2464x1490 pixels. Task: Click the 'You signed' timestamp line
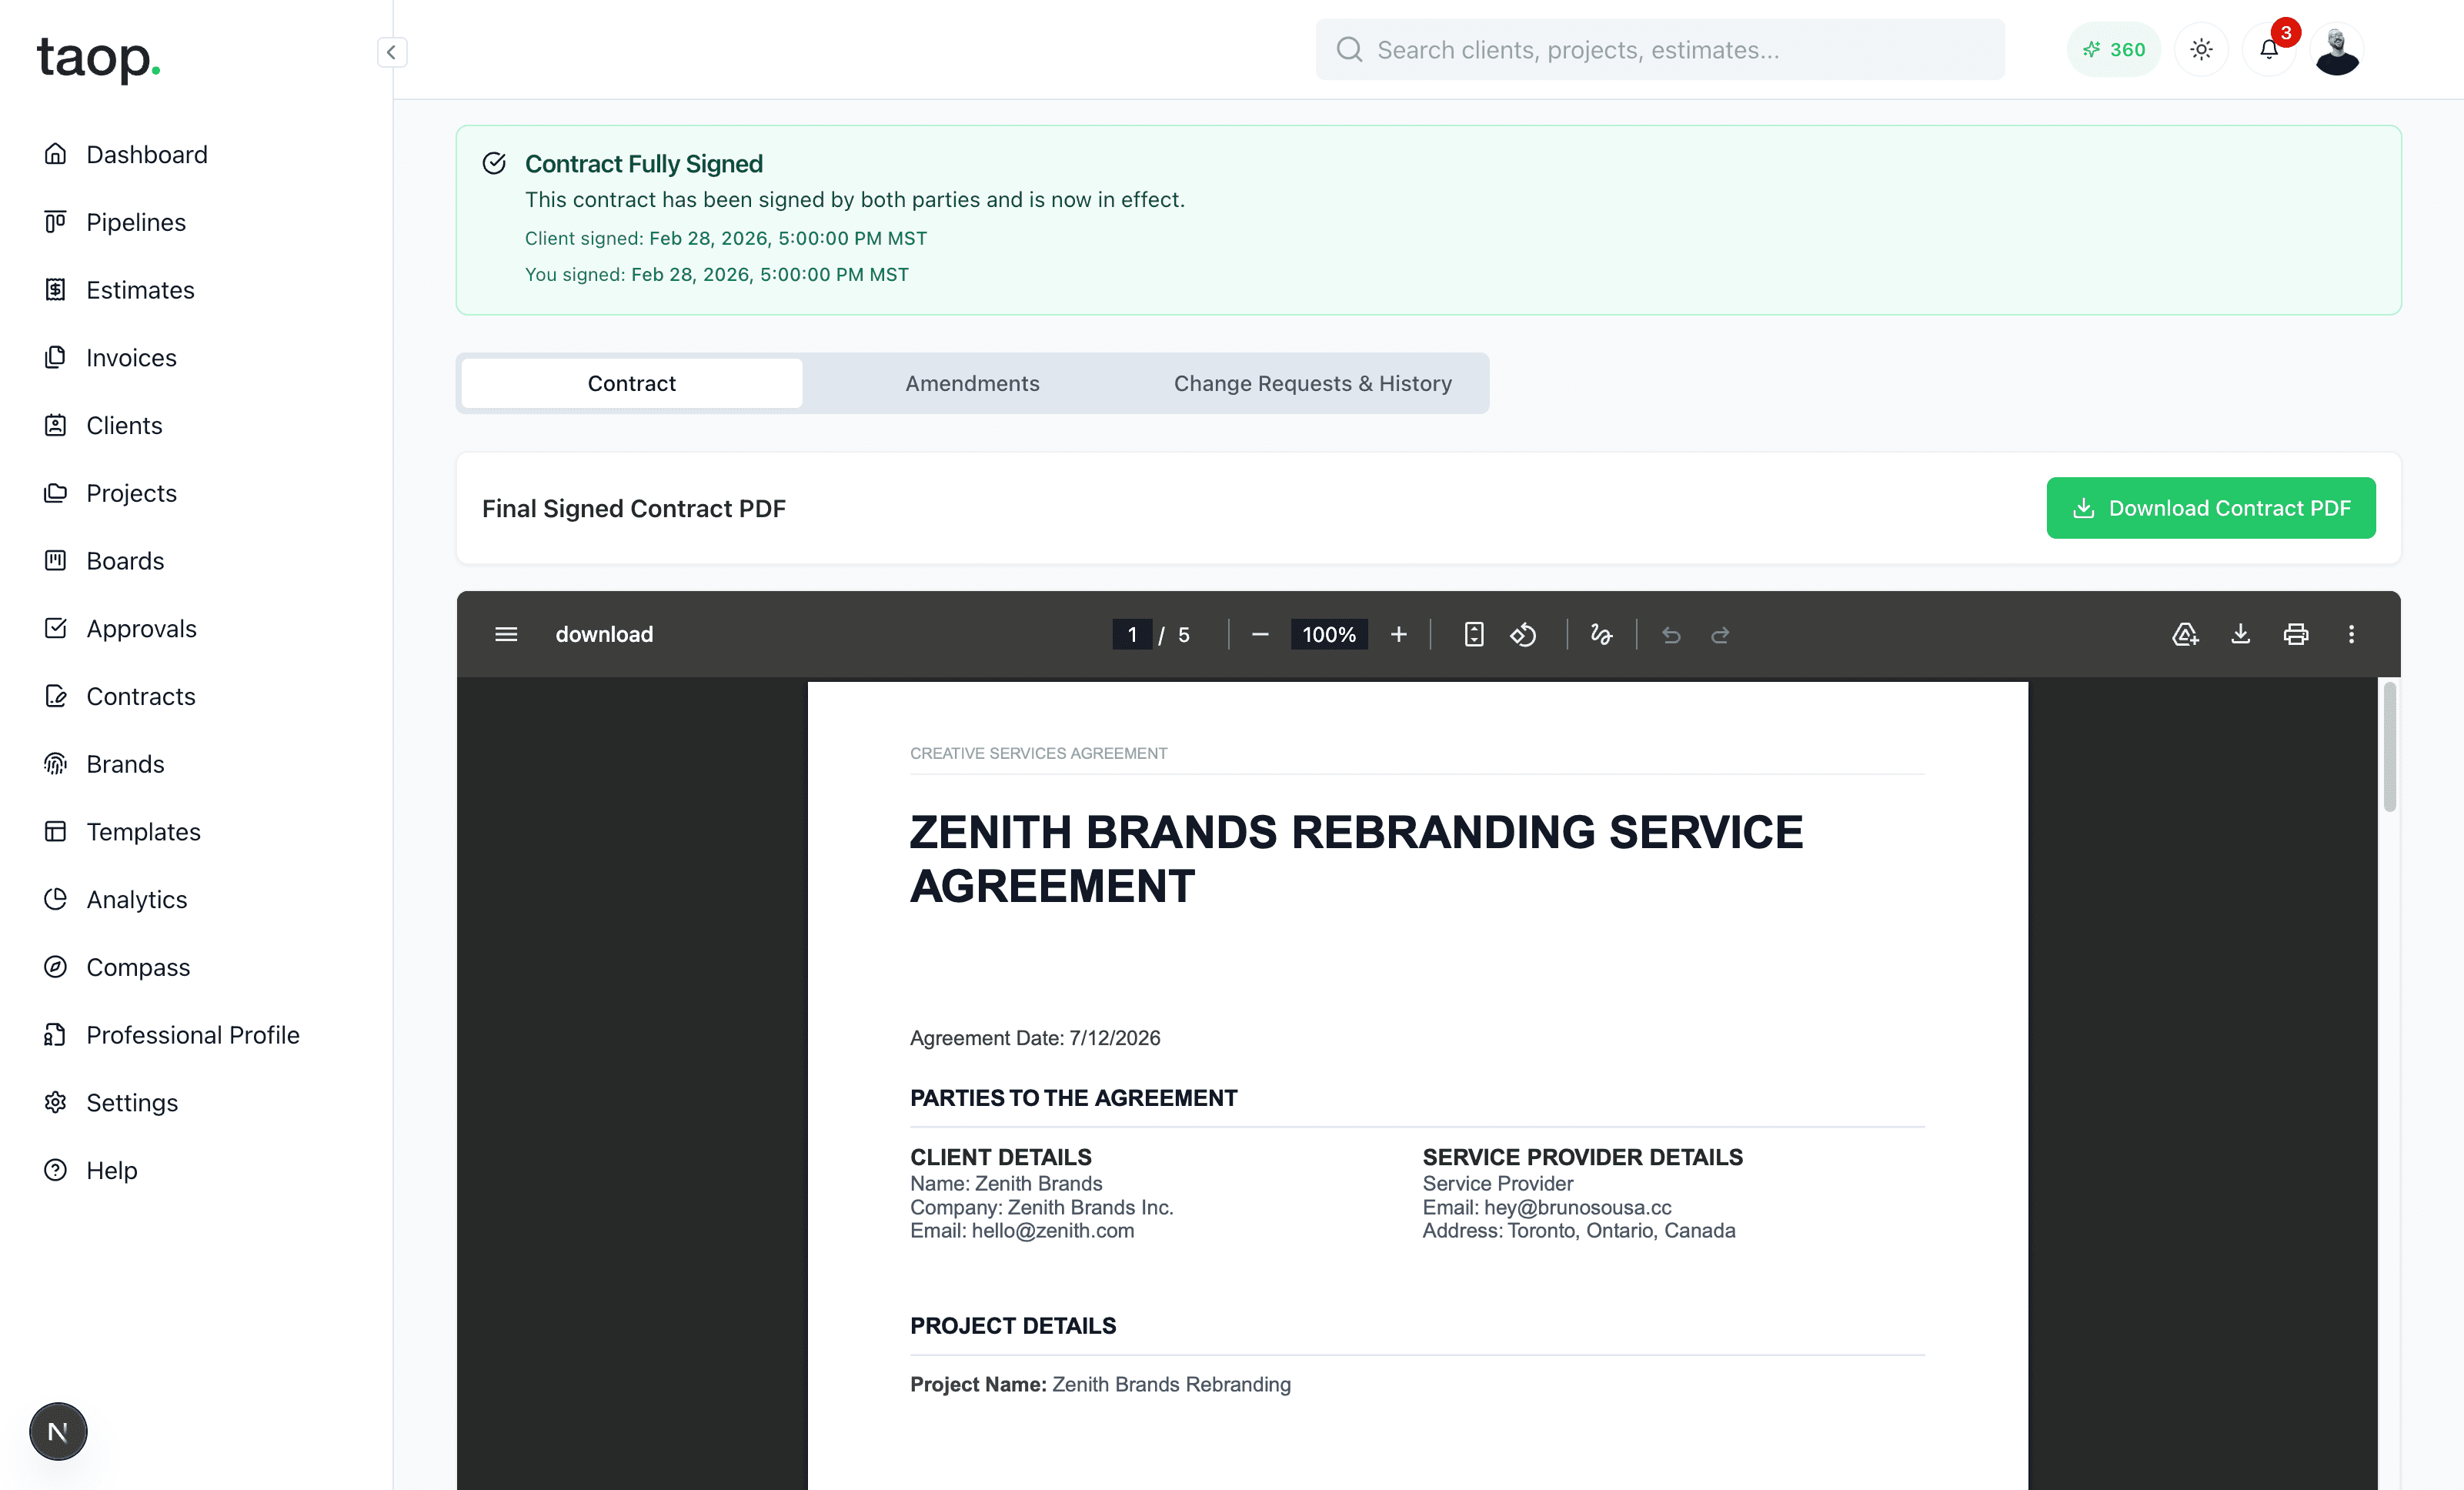(717, 274)
